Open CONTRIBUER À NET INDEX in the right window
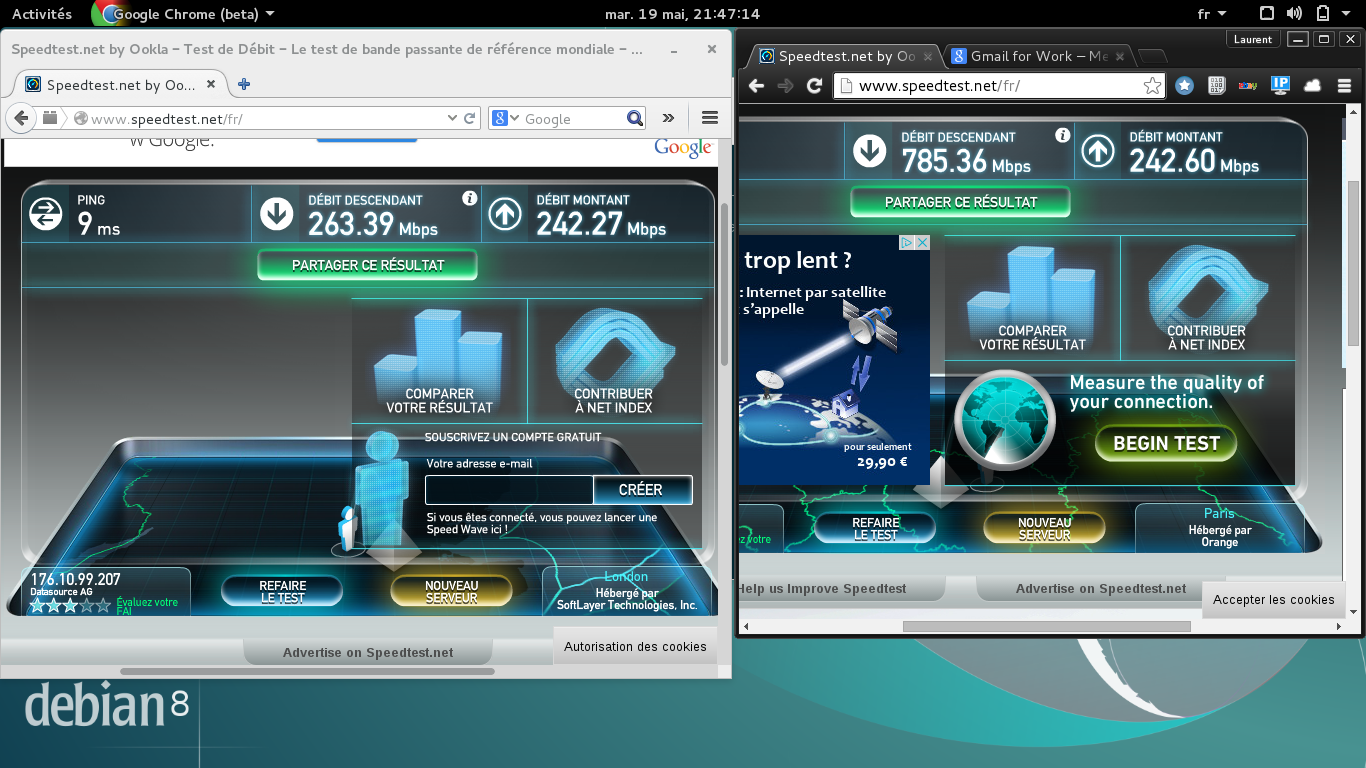This screenshot has width=1366, height=768. pyautogui.click(x=1206, y=296)
